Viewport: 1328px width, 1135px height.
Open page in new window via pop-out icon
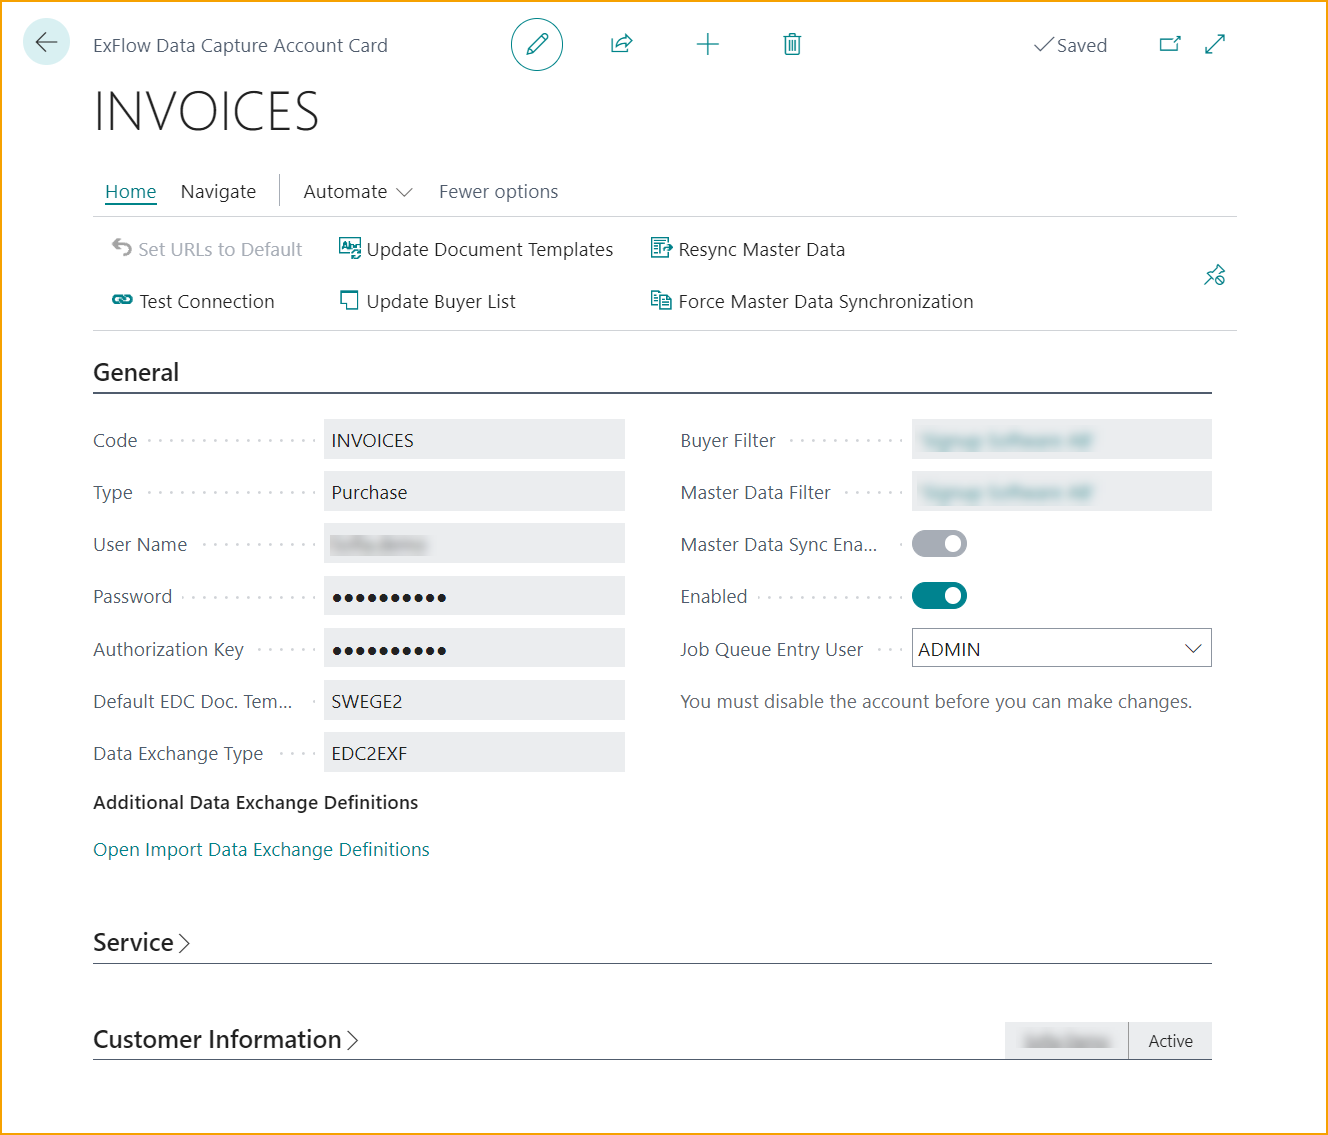tap(1169, 44)
